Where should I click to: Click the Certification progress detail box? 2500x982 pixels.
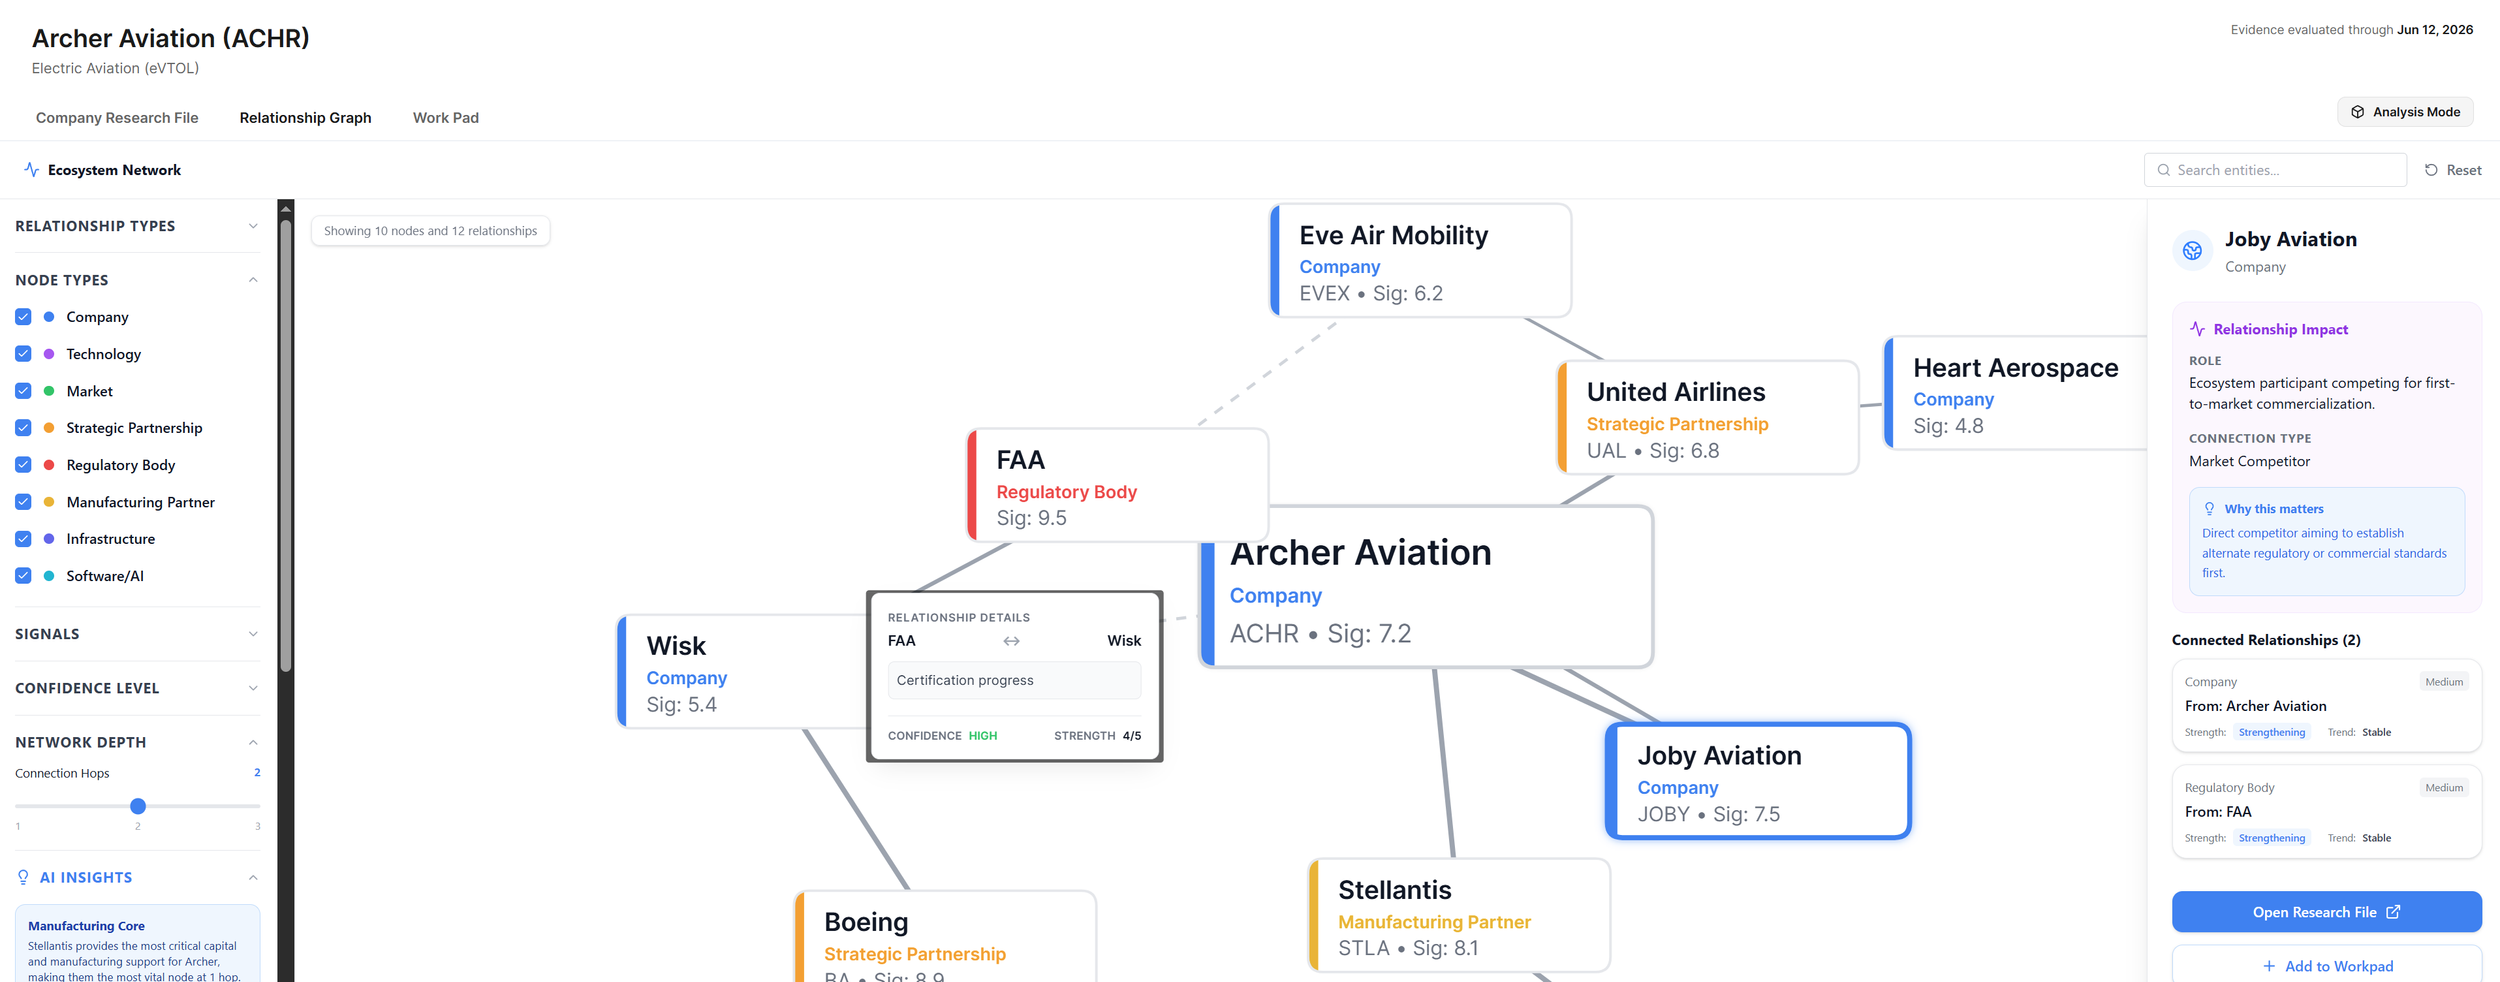click(x=1014, y=680)
